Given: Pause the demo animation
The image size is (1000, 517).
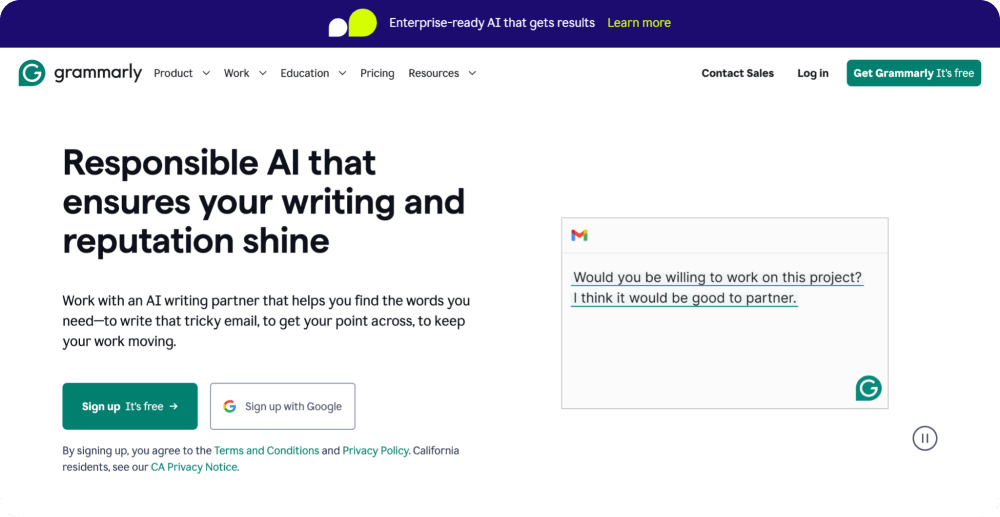Looking at the screenshot, I should point(925,438).
